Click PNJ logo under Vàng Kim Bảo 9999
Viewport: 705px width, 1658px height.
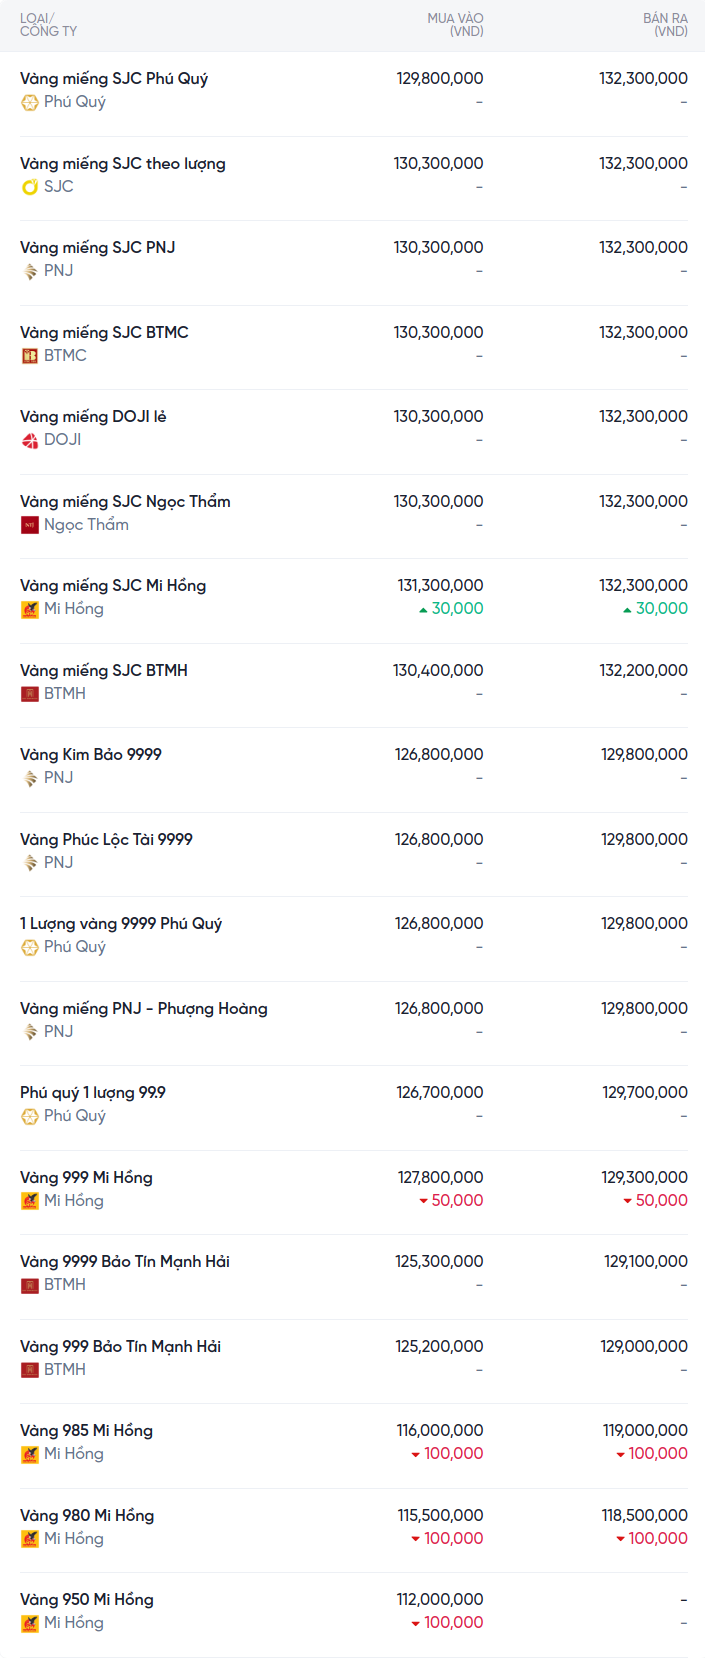pyautogui.click(x=30, y=778)
